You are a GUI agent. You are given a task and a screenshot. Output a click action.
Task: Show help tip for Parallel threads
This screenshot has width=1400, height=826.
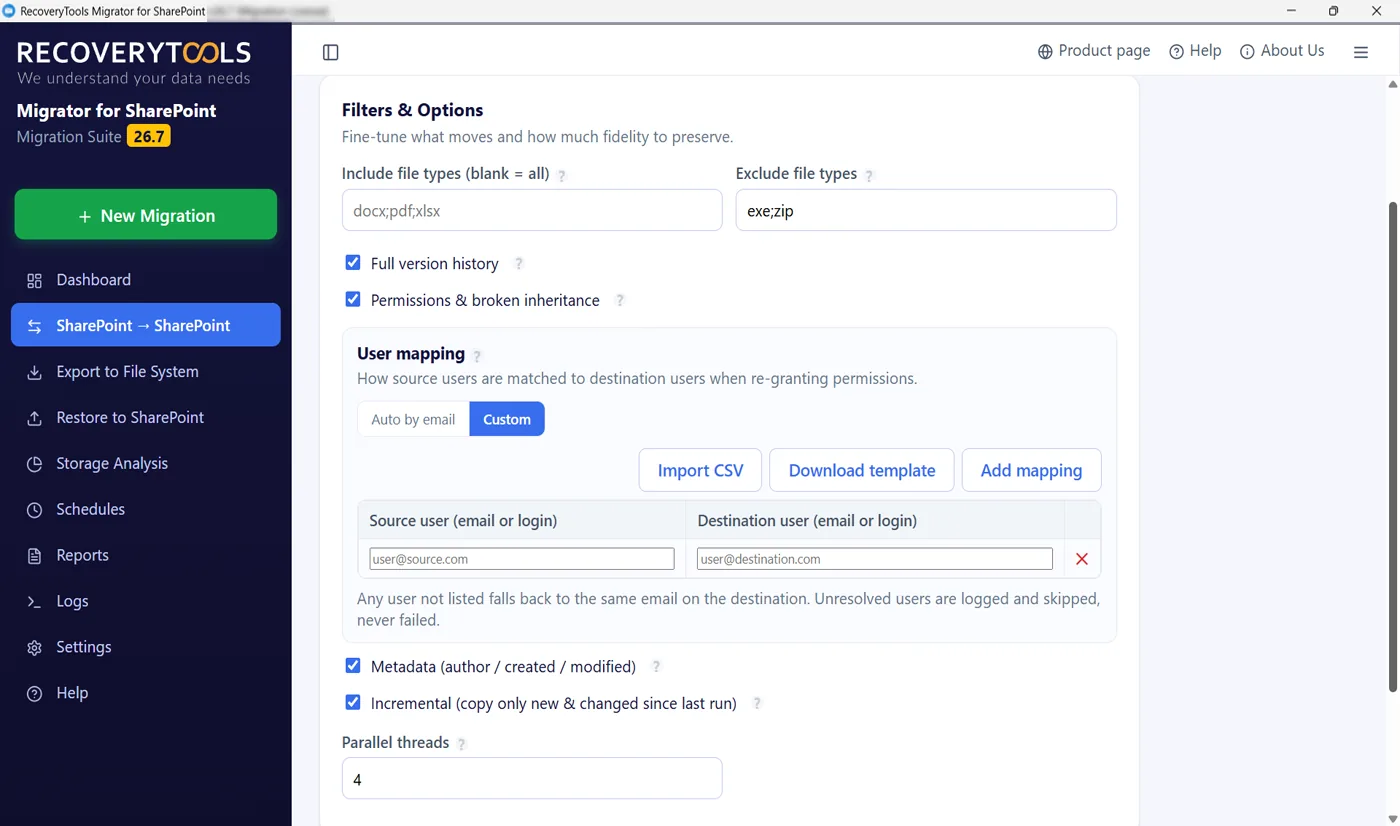tap(461, 744)
